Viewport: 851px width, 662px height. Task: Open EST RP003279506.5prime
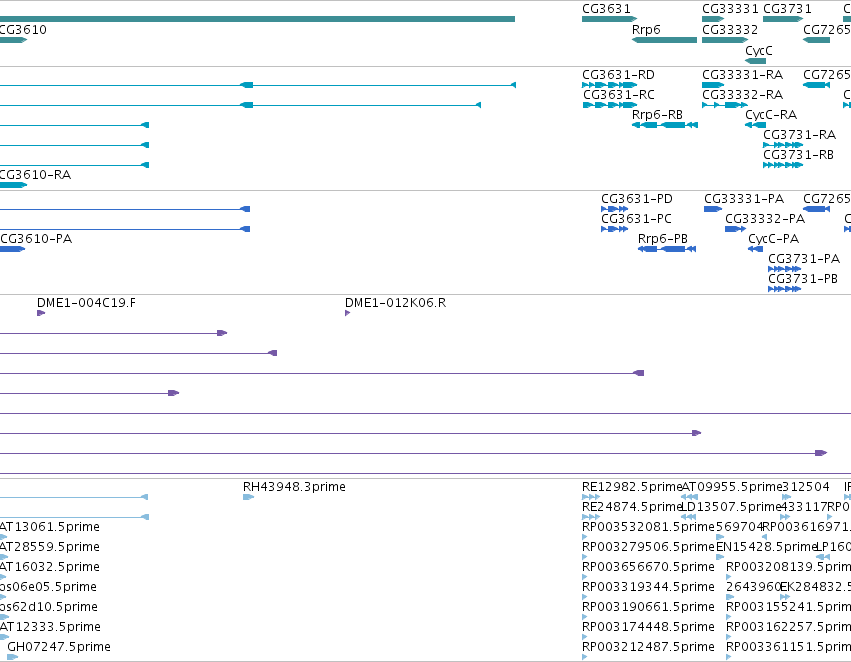pos(648,547)
